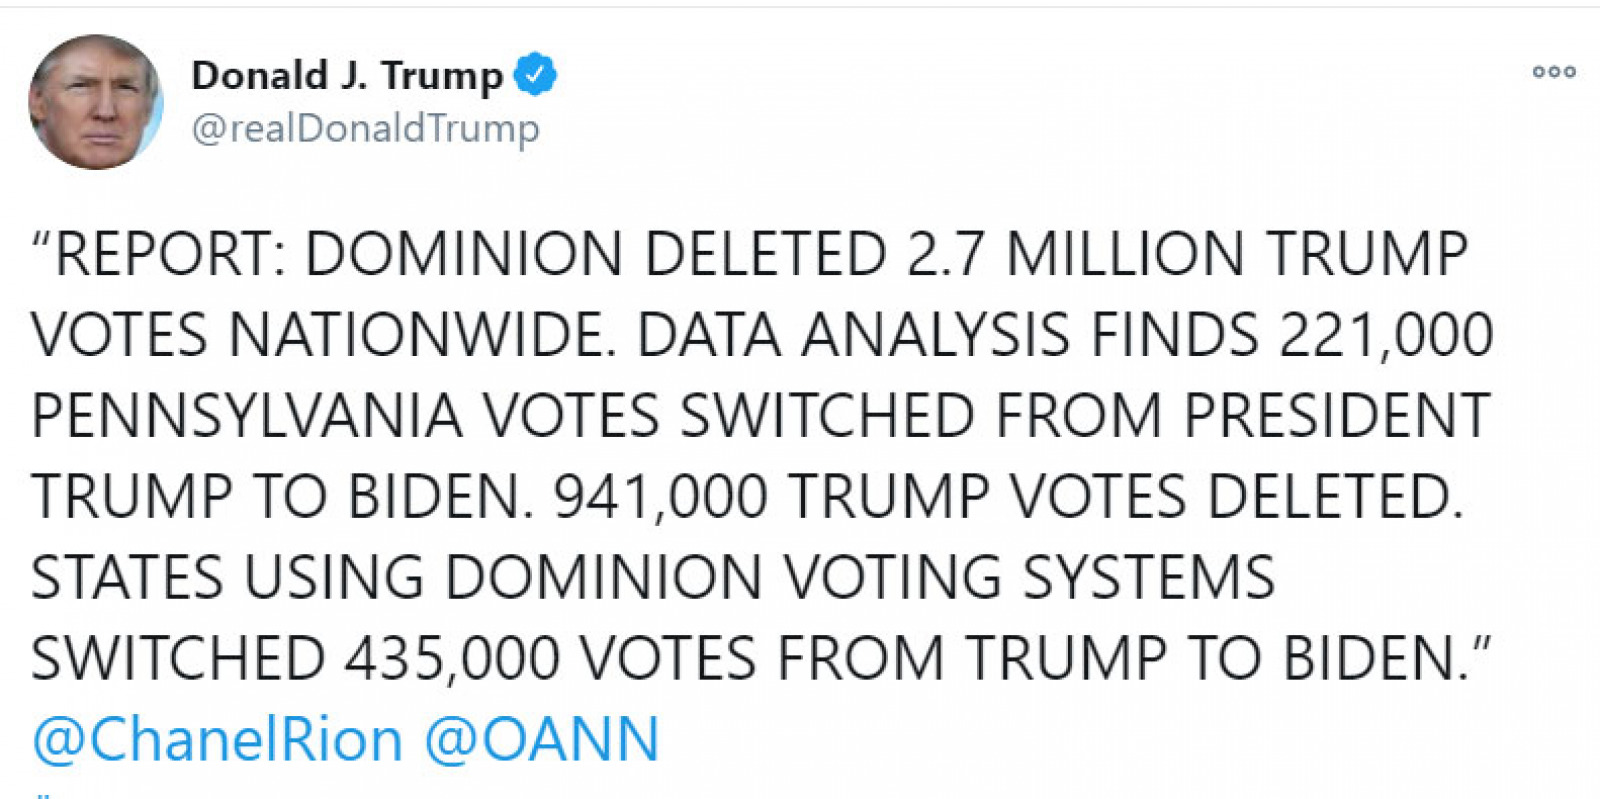Click the line starting "SWITCHED 435,000 VOTES"

point(761,659)
